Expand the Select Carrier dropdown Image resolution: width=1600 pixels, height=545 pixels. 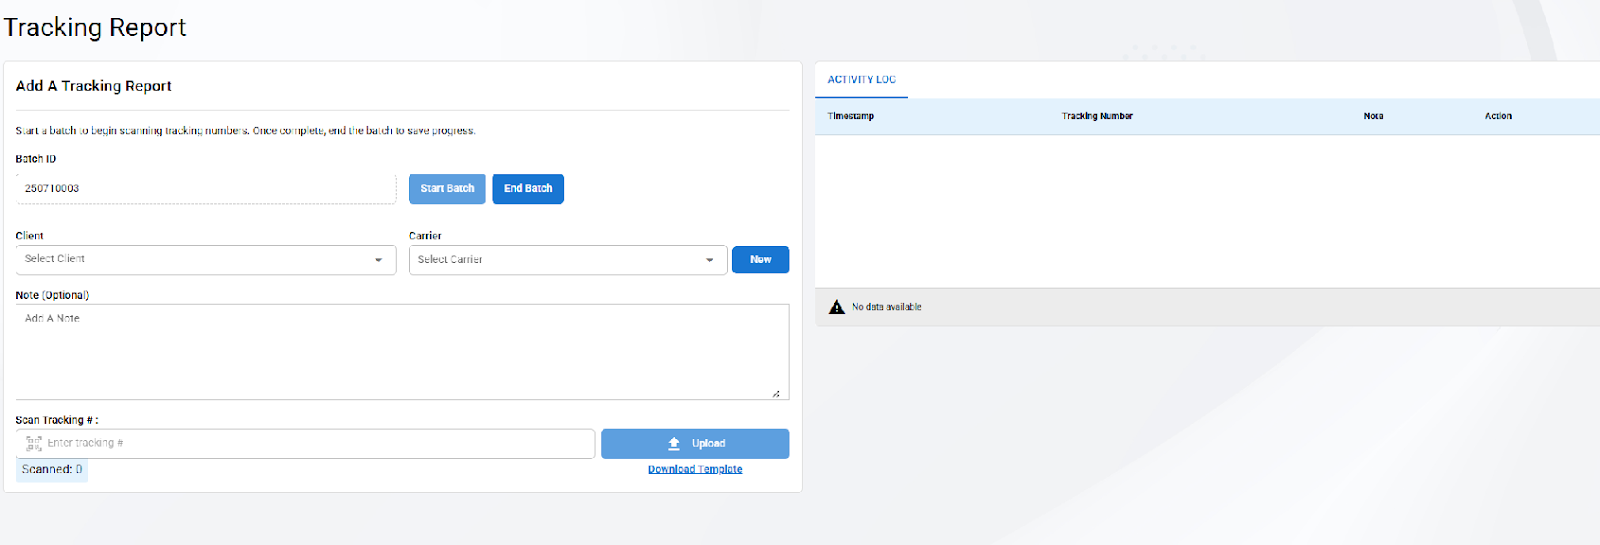click(x=567, y=259)
